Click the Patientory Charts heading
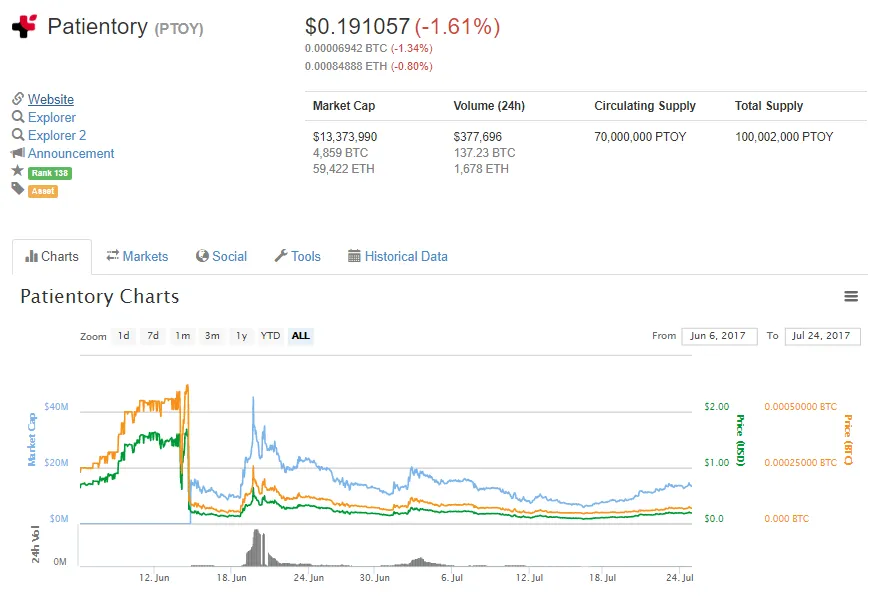879x607 pixels. pos(100,296)
